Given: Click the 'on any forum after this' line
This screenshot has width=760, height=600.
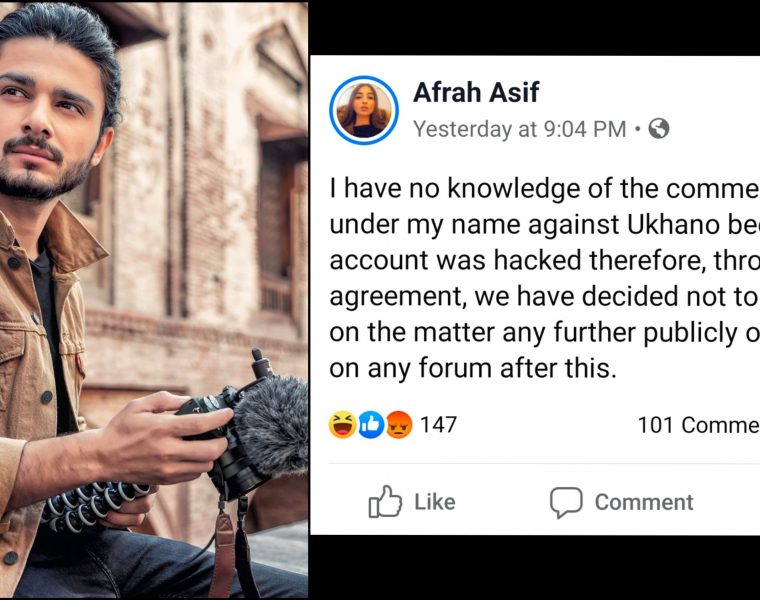Looking at the screenshot, I should [473, 368].
